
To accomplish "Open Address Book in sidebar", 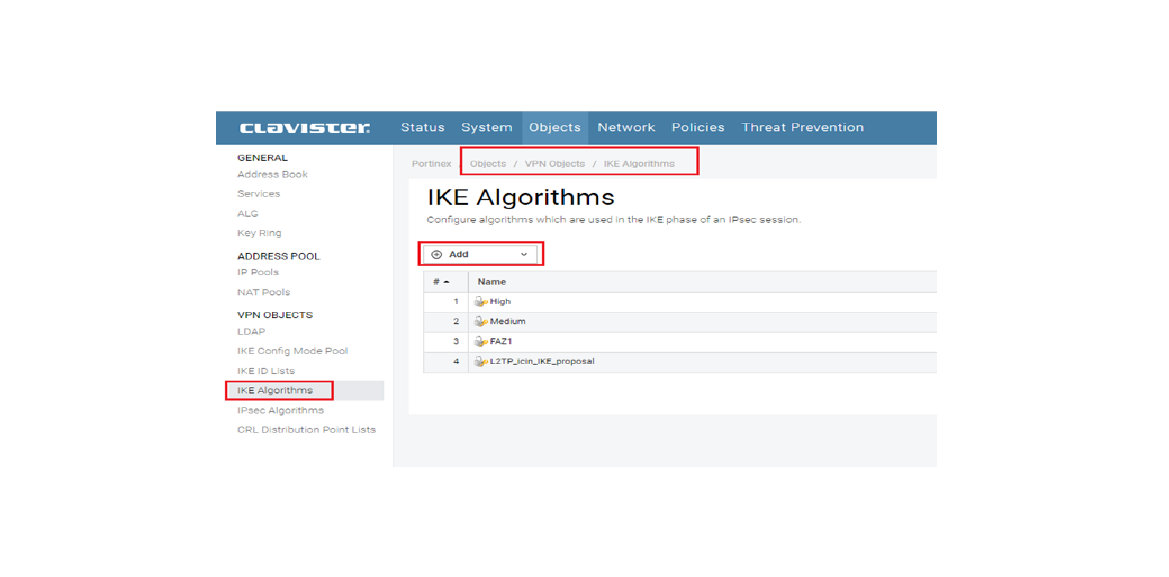I will coord(272,174).
